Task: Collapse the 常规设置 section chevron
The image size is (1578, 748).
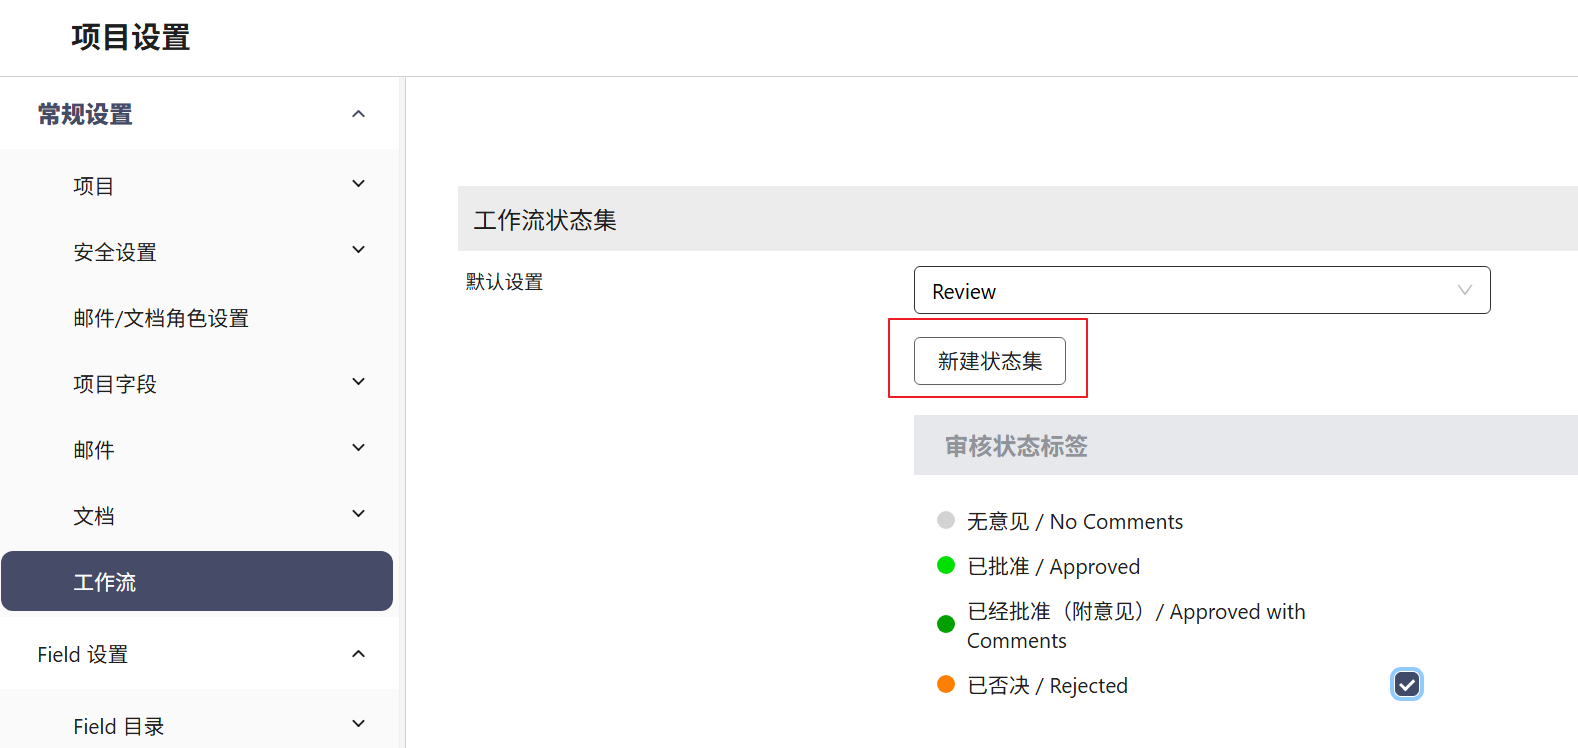Action: tap(358, 114)
